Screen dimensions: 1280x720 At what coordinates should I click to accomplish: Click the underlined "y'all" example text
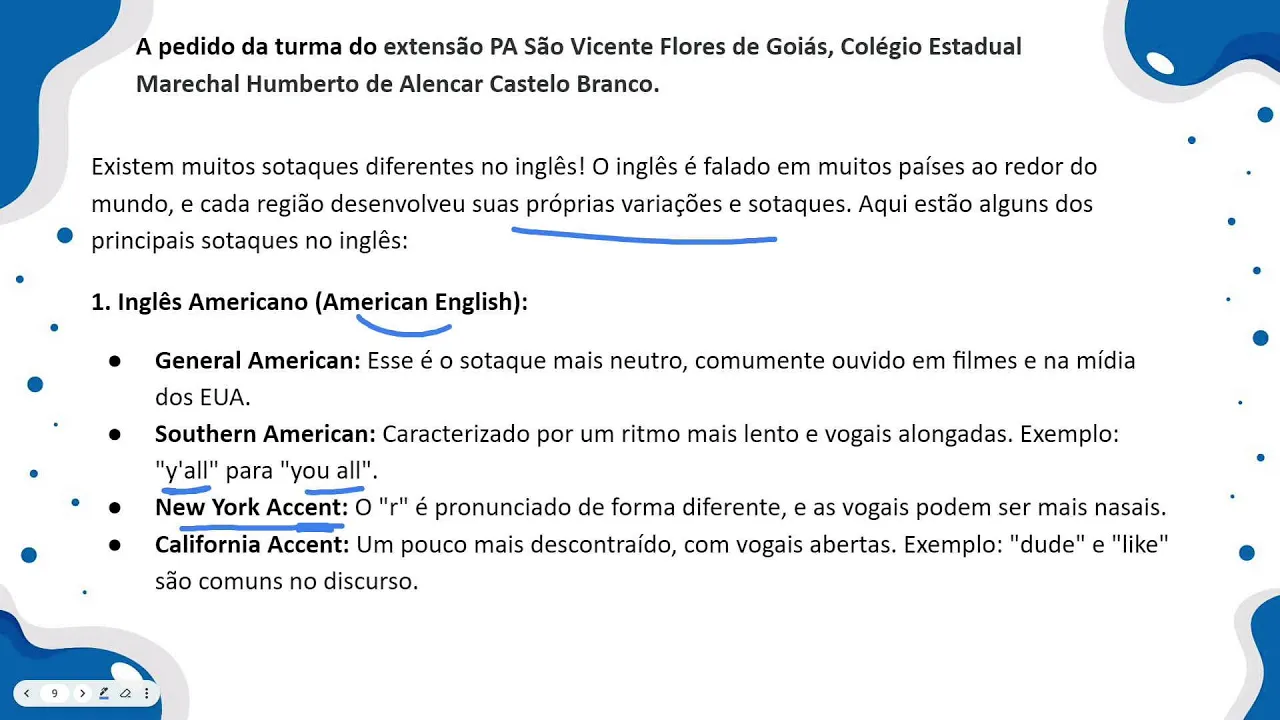click(187, 470)
